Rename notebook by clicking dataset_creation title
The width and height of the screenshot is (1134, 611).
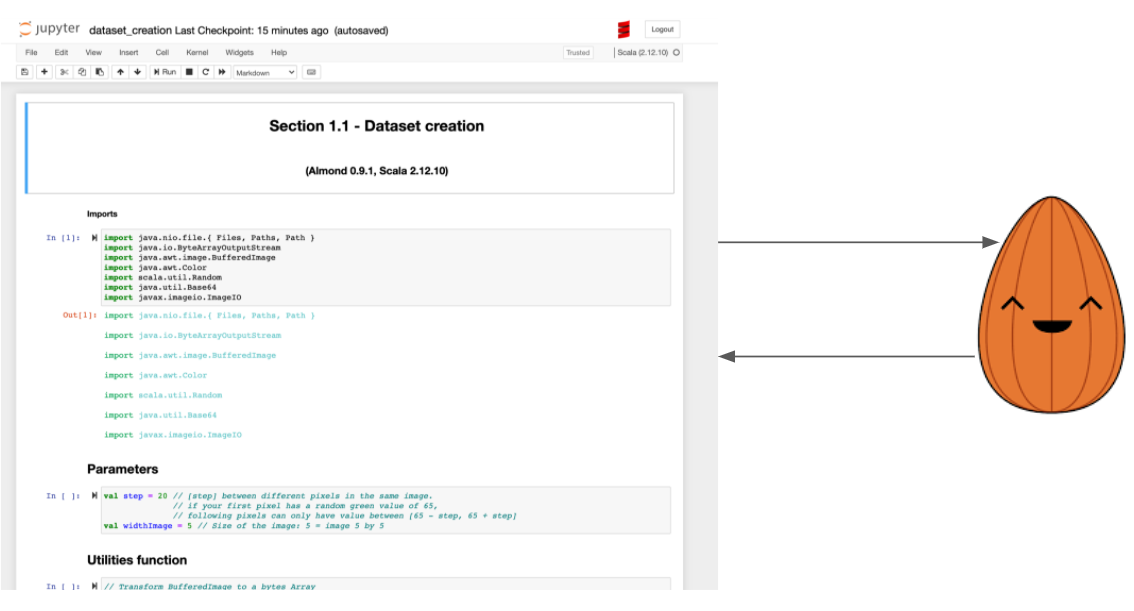pyautogui.click(x=130, y=30)
